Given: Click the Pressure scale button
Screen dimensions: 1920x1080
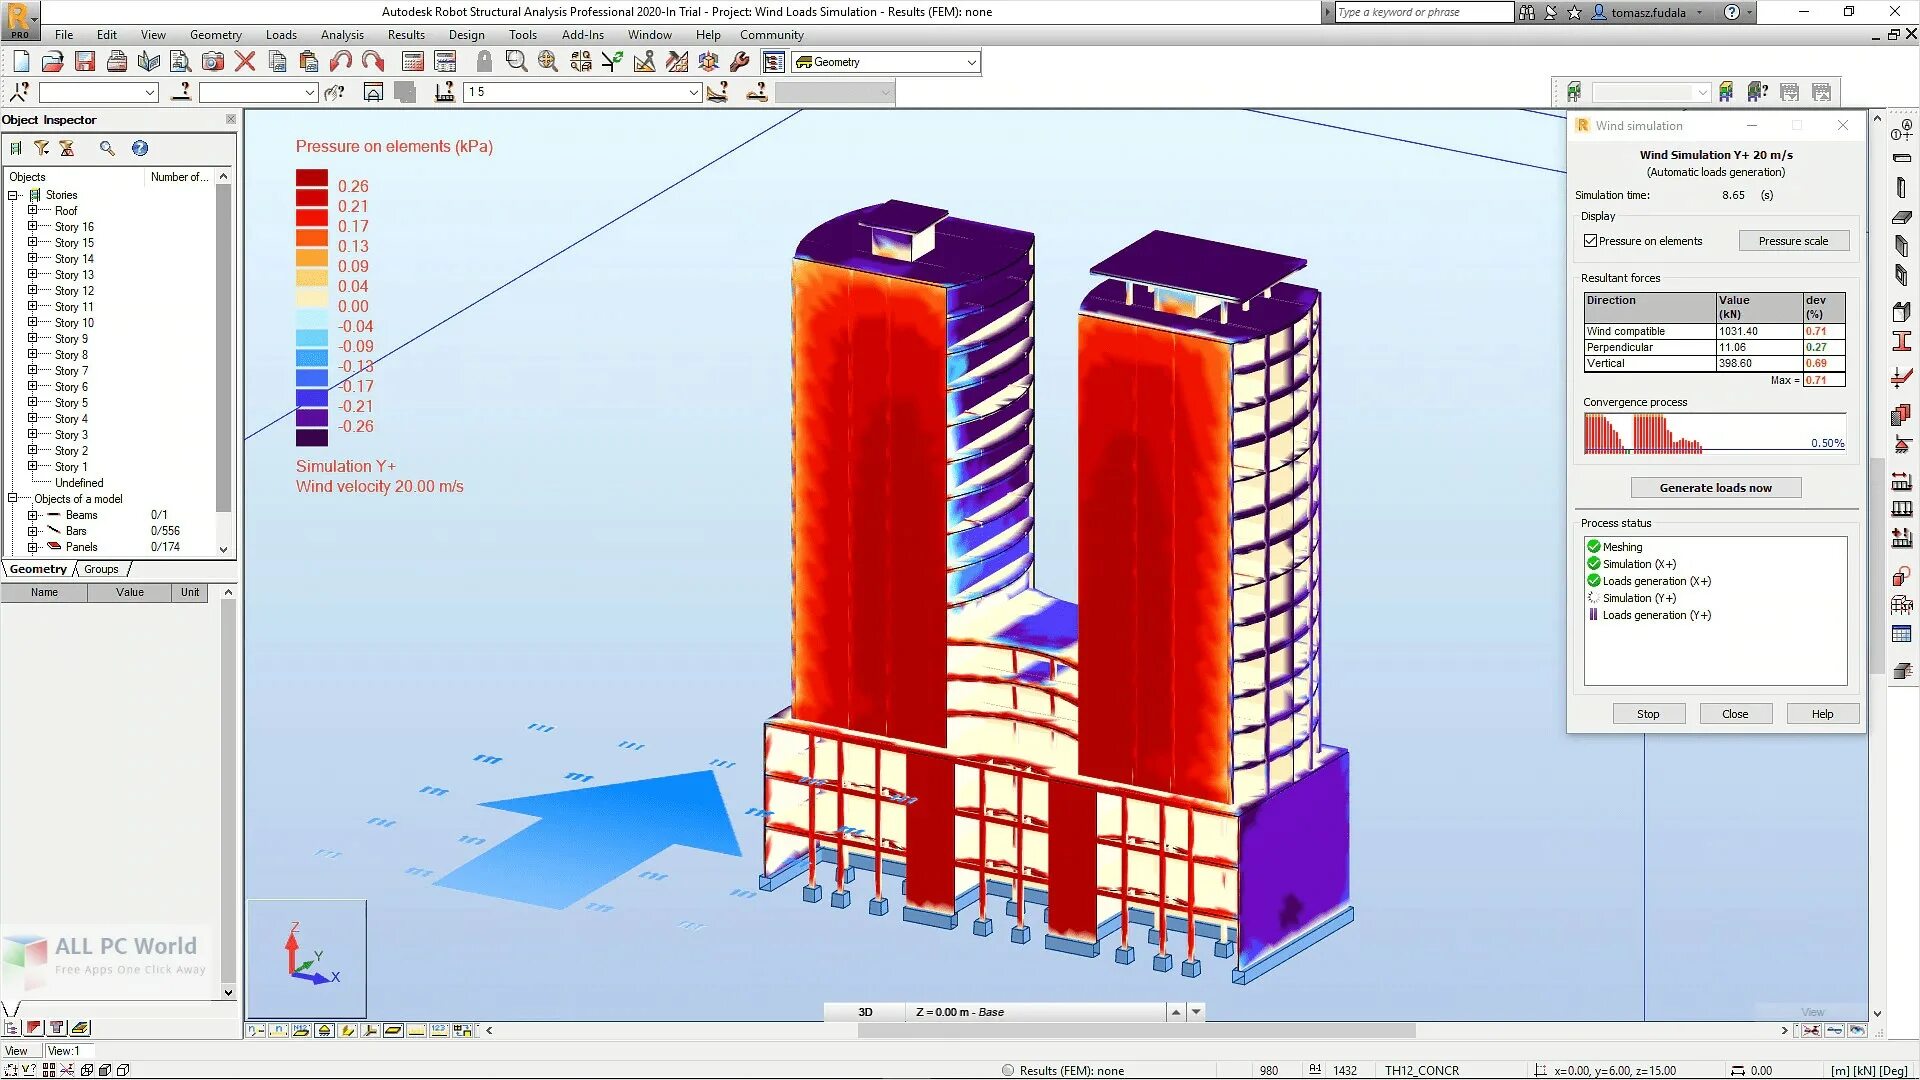Looking at the screenshot, I should (x=1793, y=241).
